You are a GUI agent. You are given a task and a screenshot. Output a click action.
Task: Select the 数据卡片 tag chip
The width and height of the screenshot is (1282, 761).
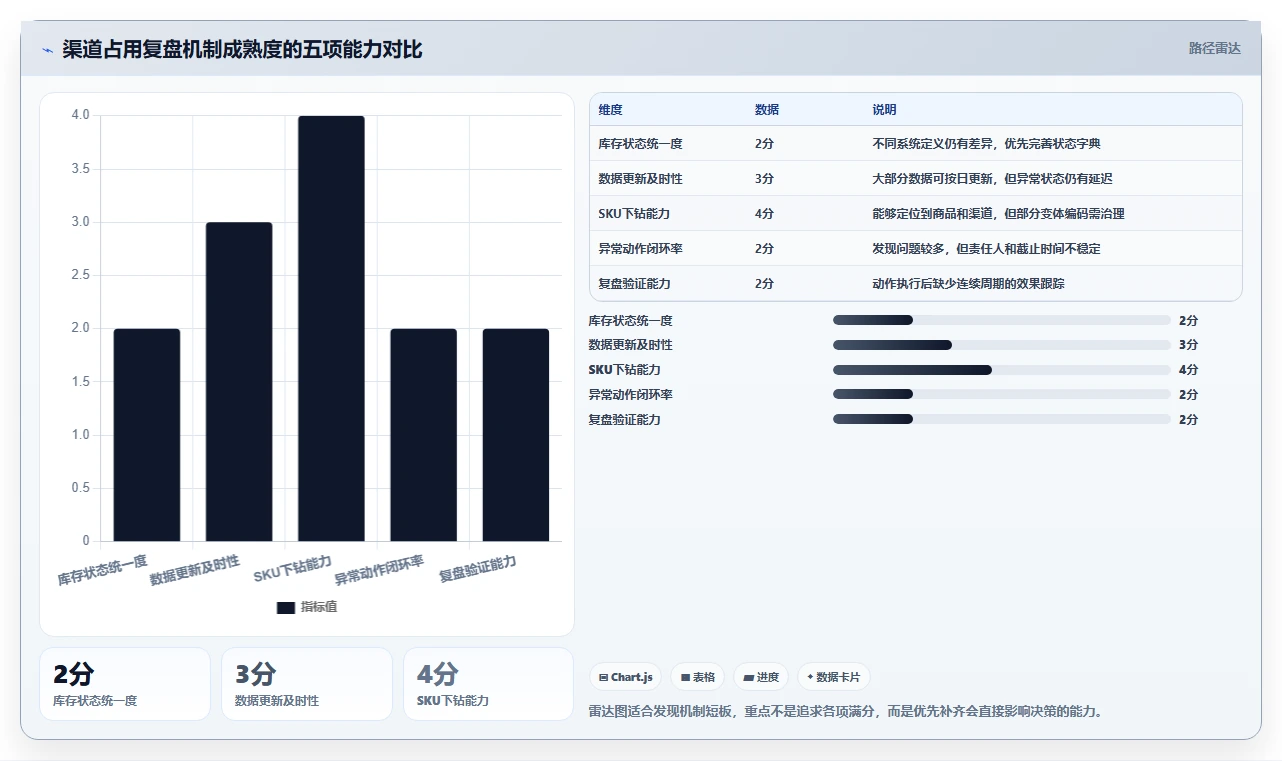click(833, 677)
